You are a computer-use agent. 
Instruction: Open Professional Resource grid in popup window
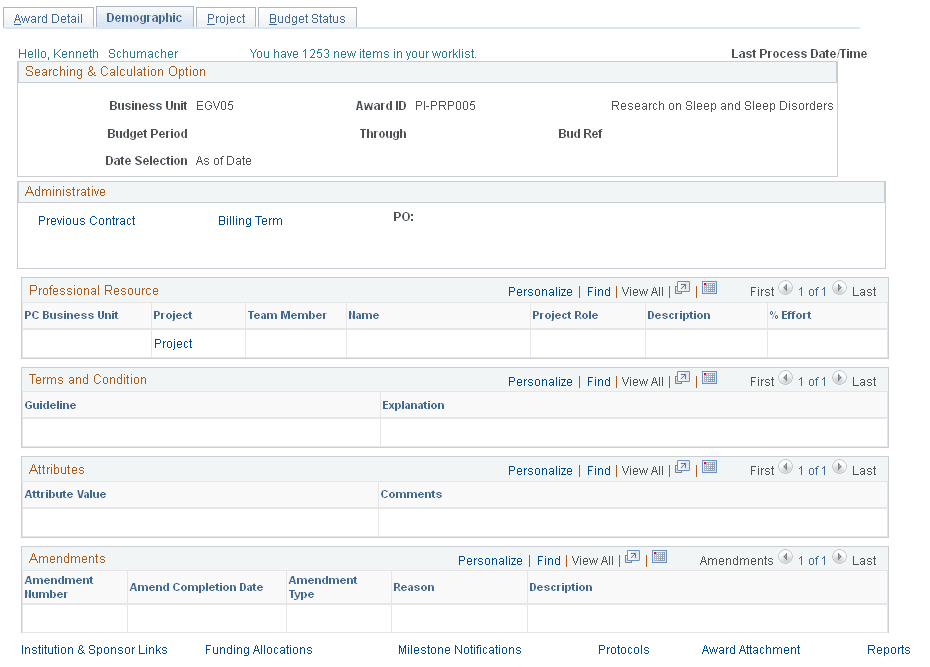coord(683,288)
